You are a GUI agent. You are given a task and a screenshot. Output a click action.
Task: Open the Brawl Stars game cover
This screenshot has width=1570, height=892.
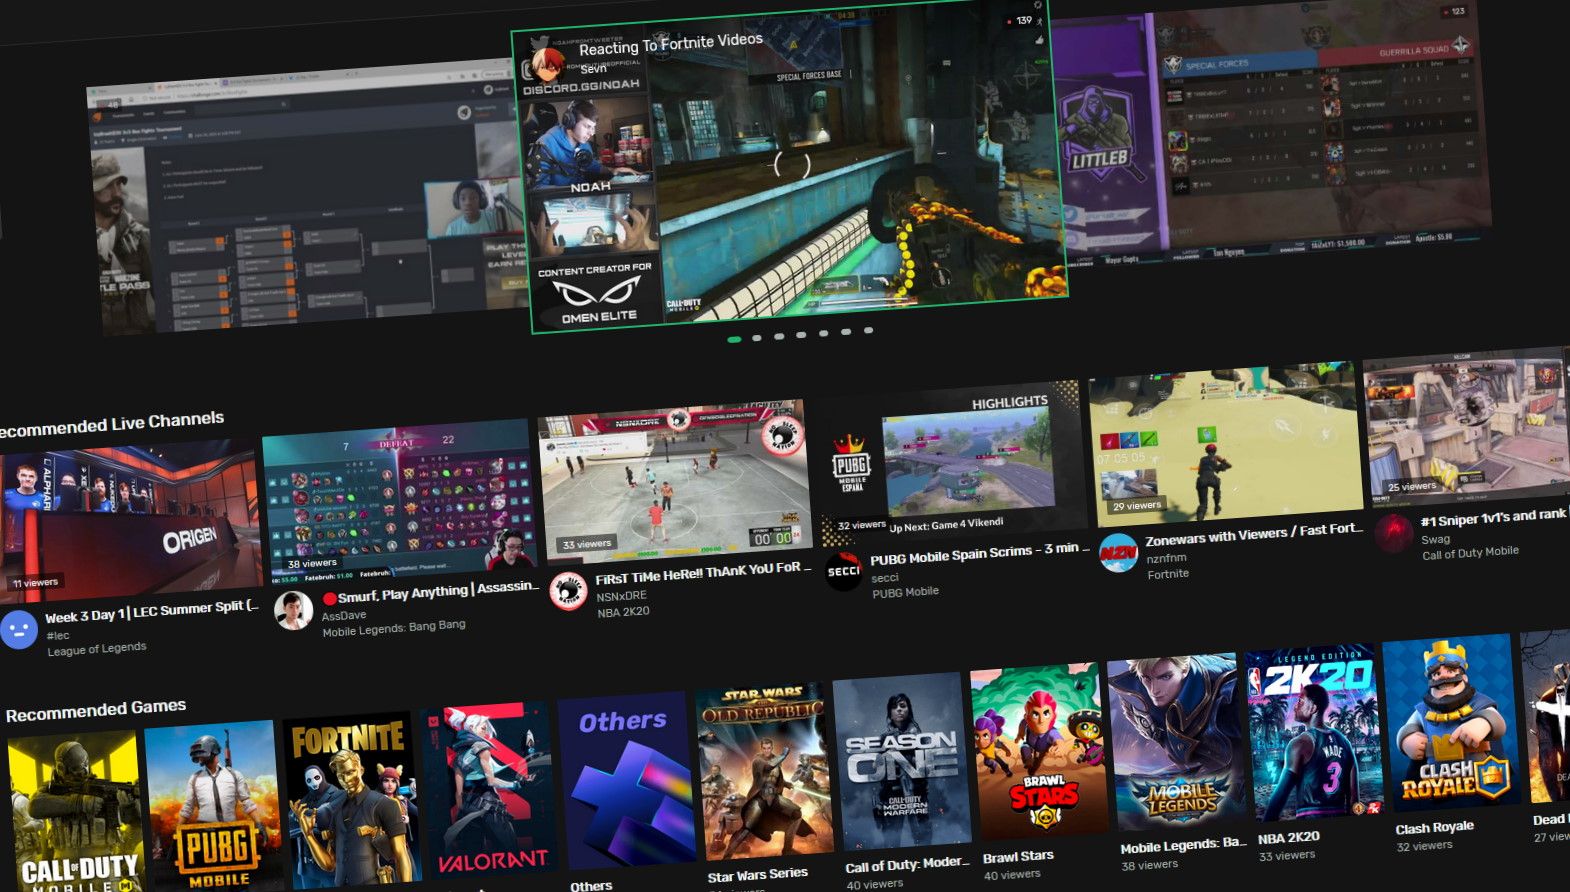[x=1040, y=750]
